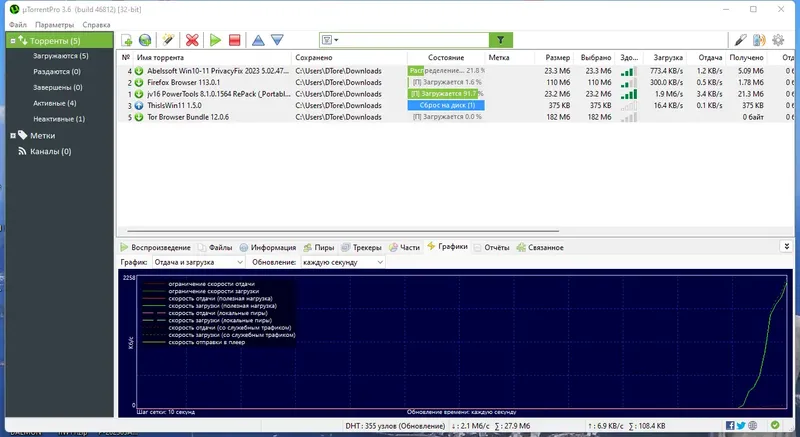This screenshot has height=437, width=800.
Task: Select Раздаются (0) in sidebar
Action: pyautogui.click(x=57, y=72)
